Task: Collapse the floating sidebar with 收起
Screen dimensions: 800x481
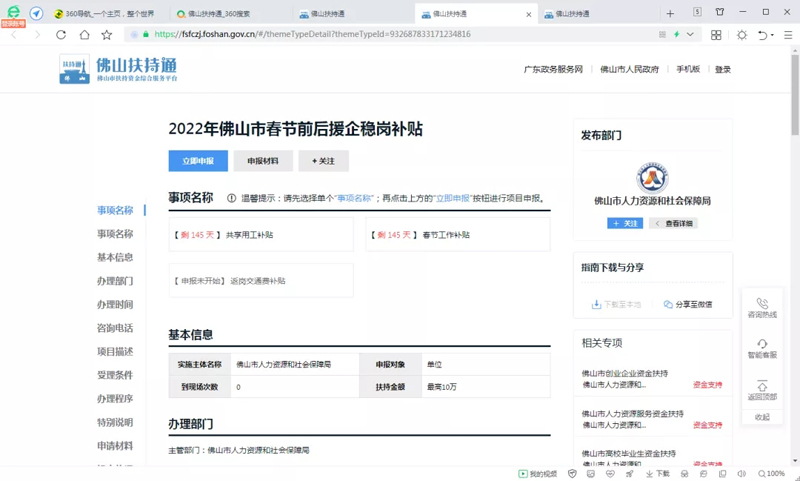Action: point(762,417)
